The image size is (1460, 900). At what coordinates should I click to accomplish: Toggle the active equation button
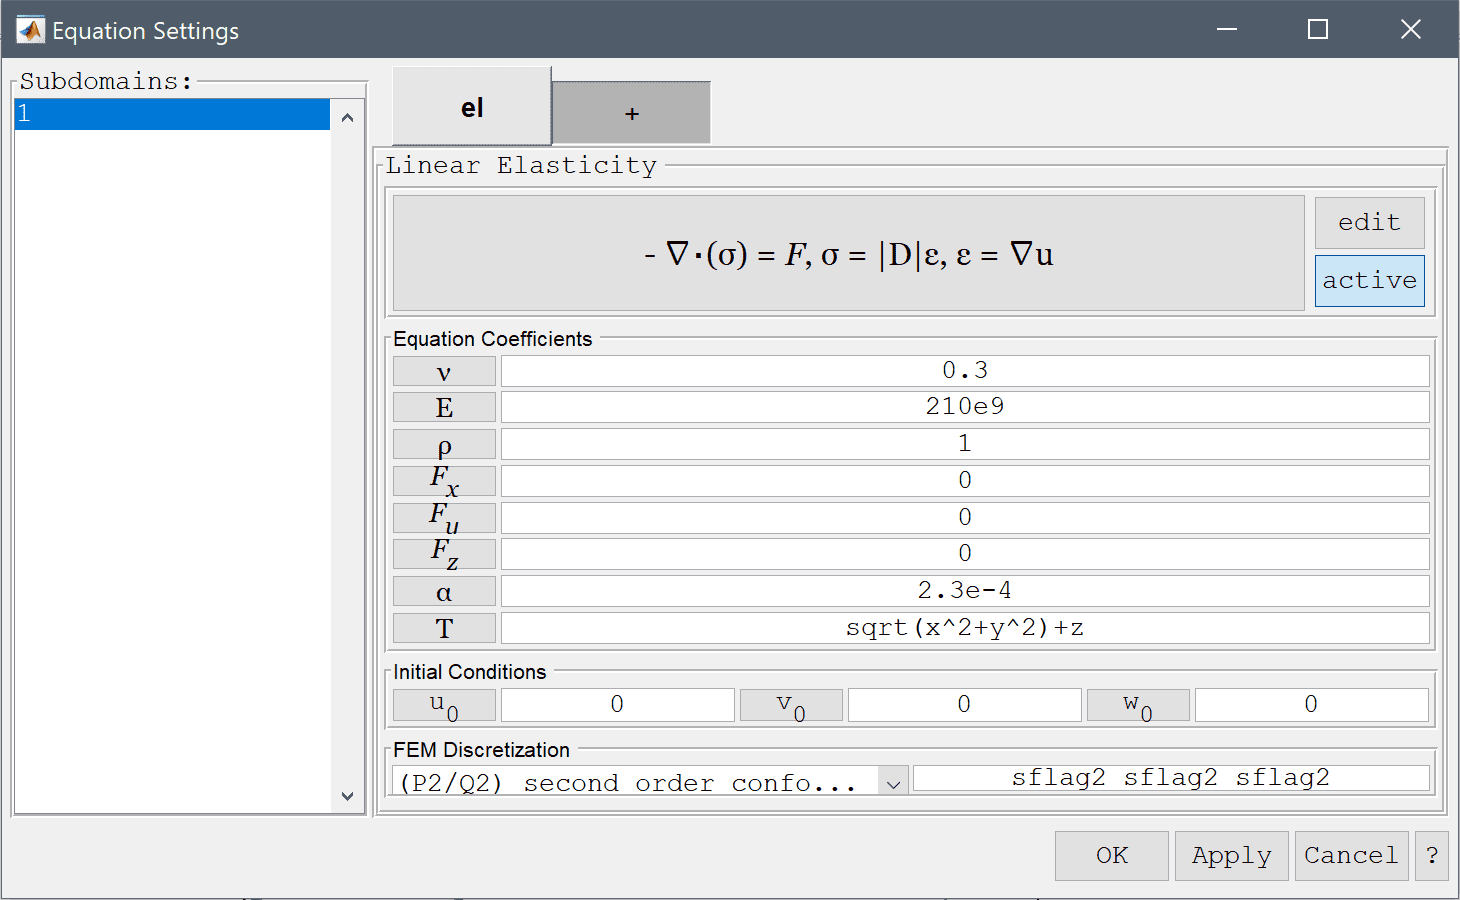(x=1369, y=280)
